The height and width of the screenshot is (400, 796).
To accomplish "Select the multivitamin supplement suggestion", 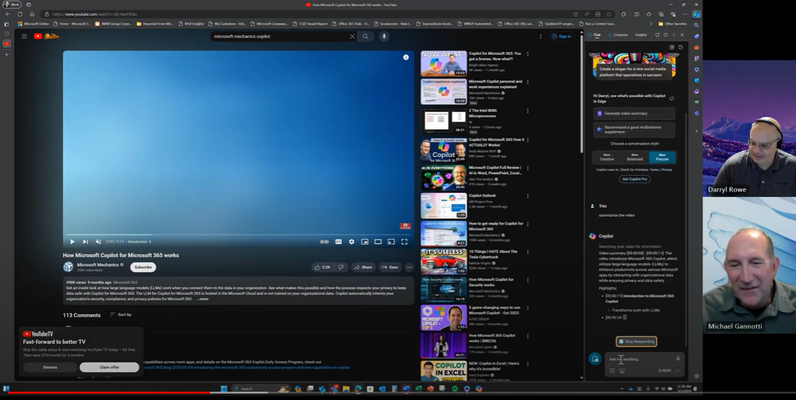I will 634,129.
